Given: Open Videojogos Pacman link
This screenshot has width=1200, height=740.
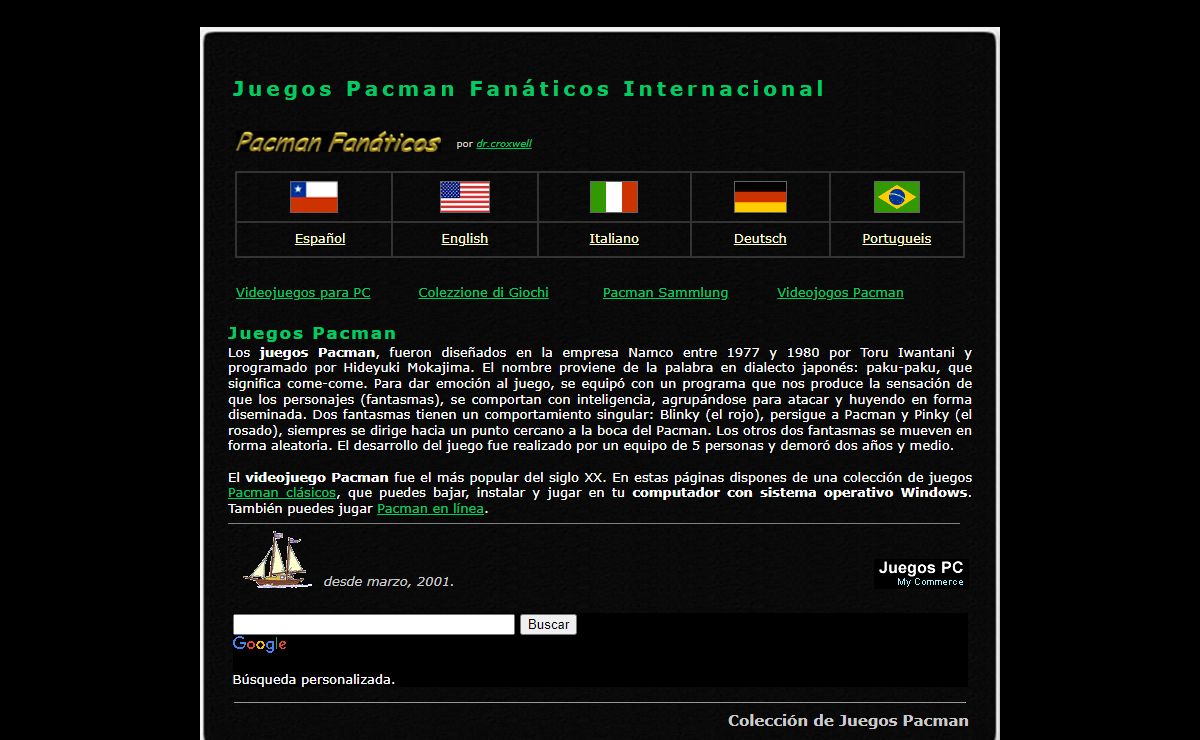Looking at the screenshot, I should point(840,293).
